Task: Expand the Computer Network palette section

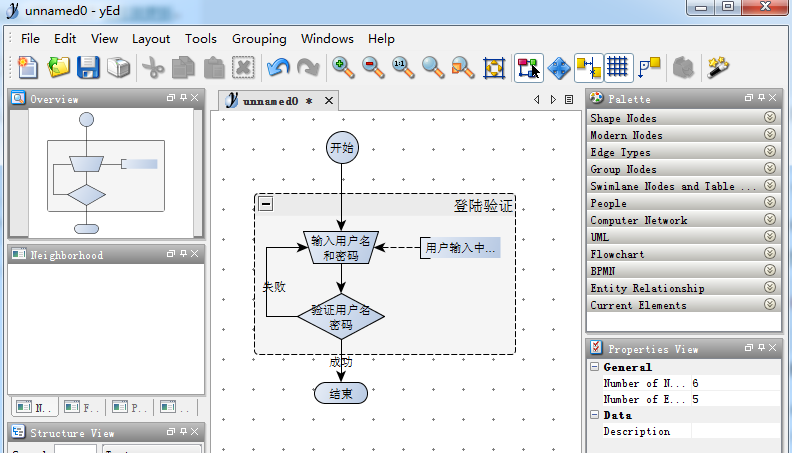Action: click(684, 220)
